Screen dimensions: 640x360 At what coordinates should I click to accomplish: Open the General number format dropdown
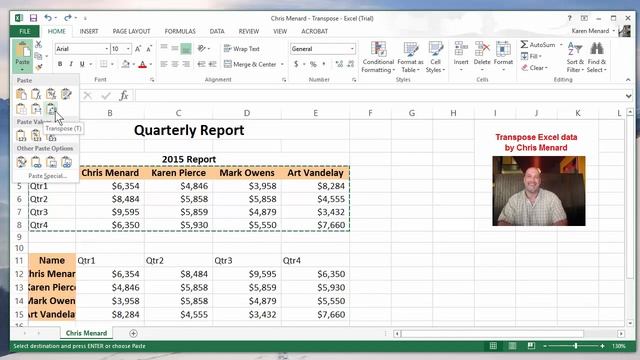[x=352, y=49]
